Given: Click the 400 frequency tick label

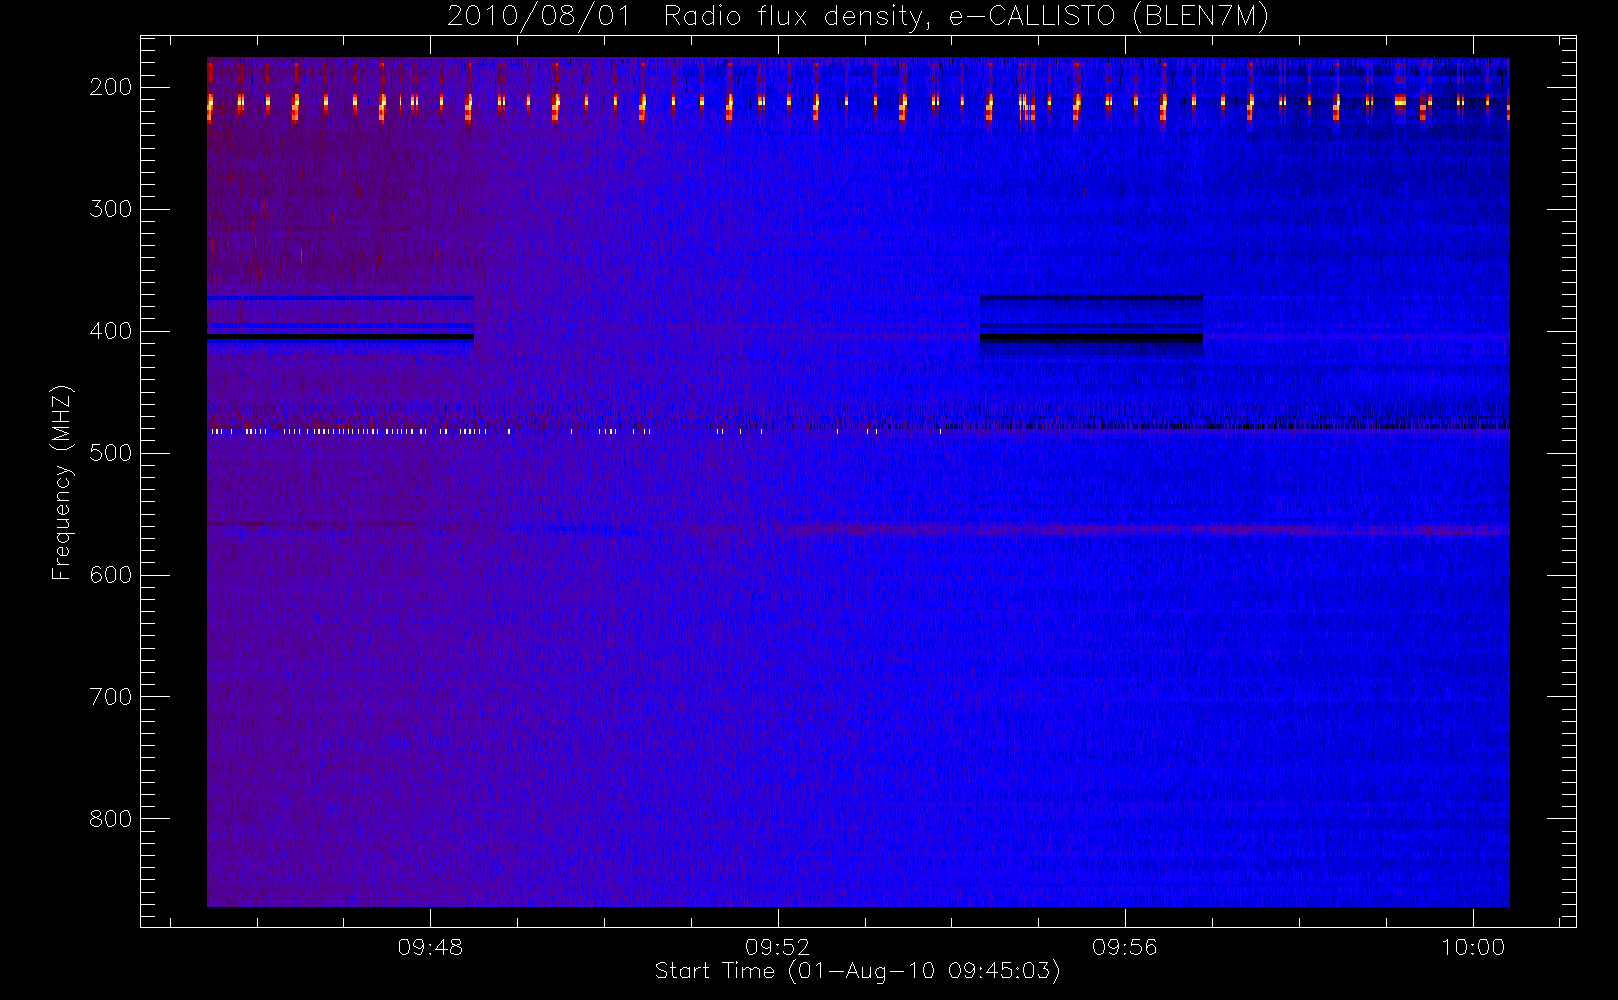Looking at the screenshot, I should (x=111, y=331).
